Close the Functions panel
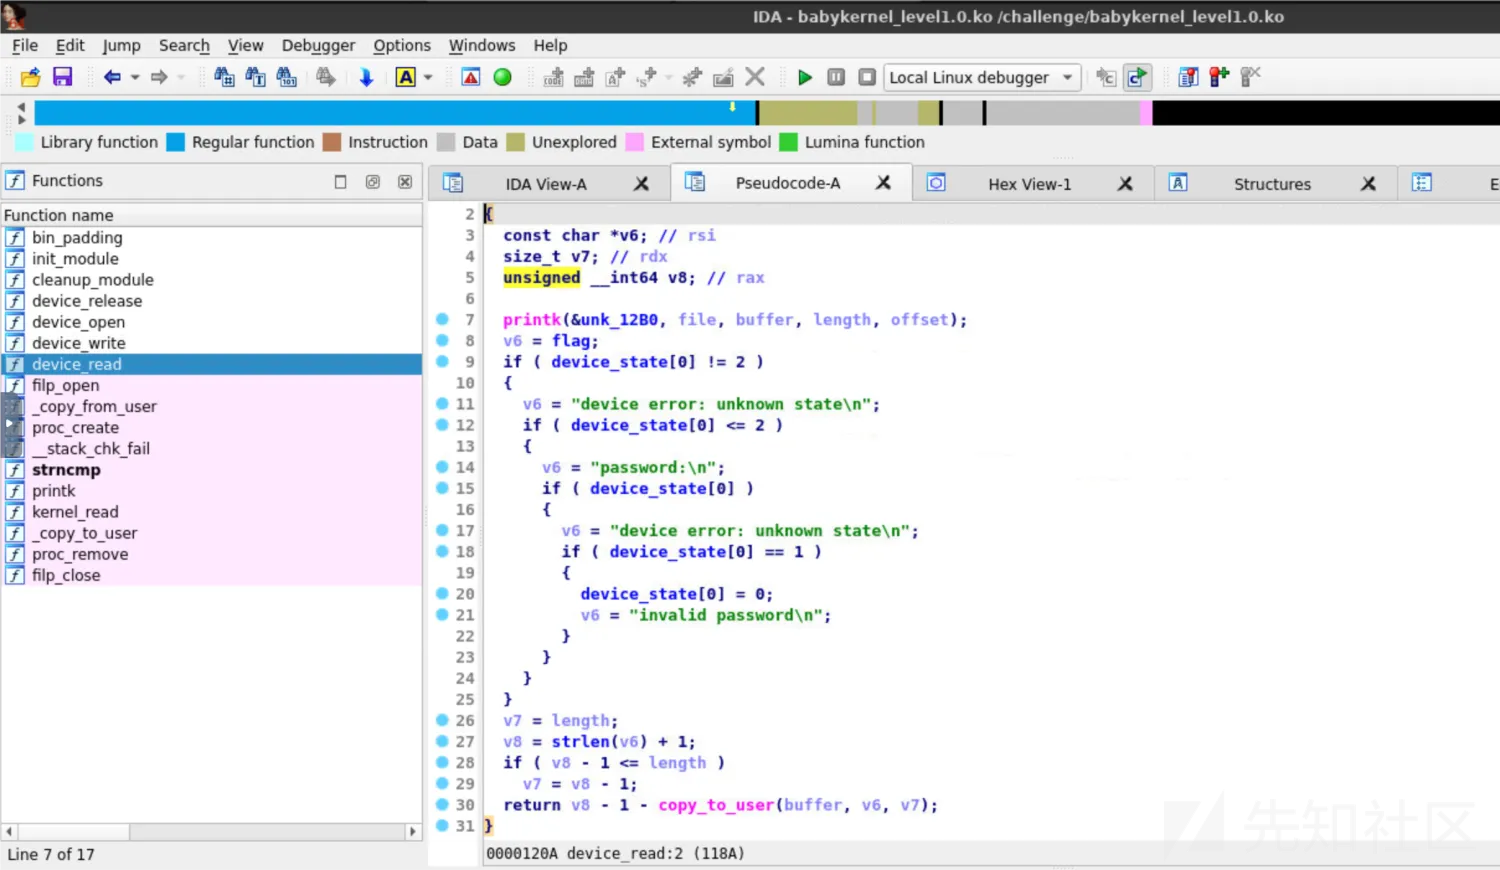This screenshot has width=1500, height=870. [x=405, y=182]
